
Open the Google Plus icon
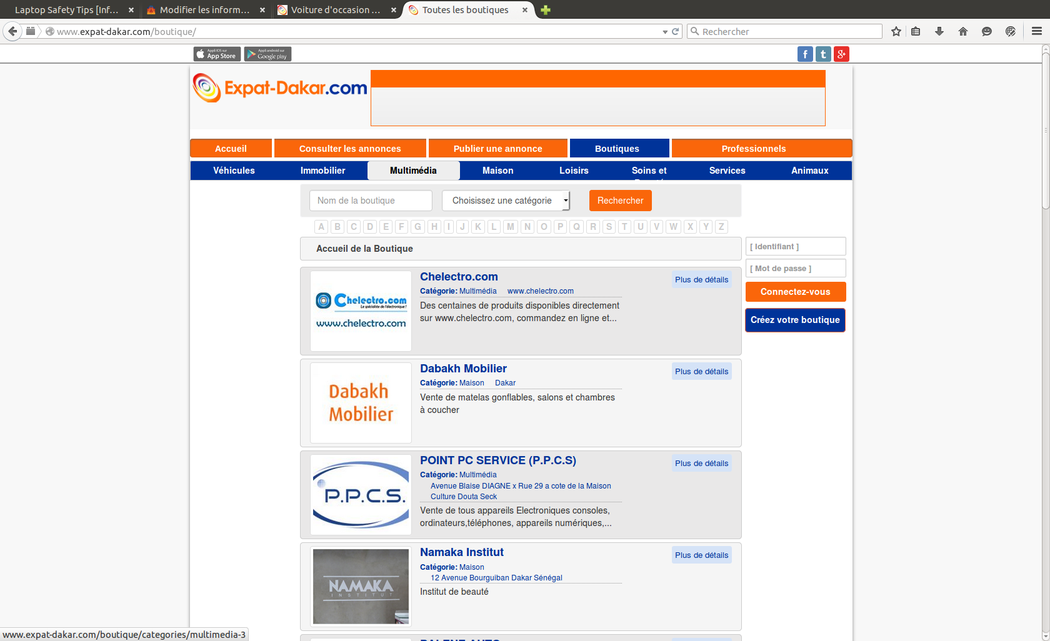click(841, 54)
